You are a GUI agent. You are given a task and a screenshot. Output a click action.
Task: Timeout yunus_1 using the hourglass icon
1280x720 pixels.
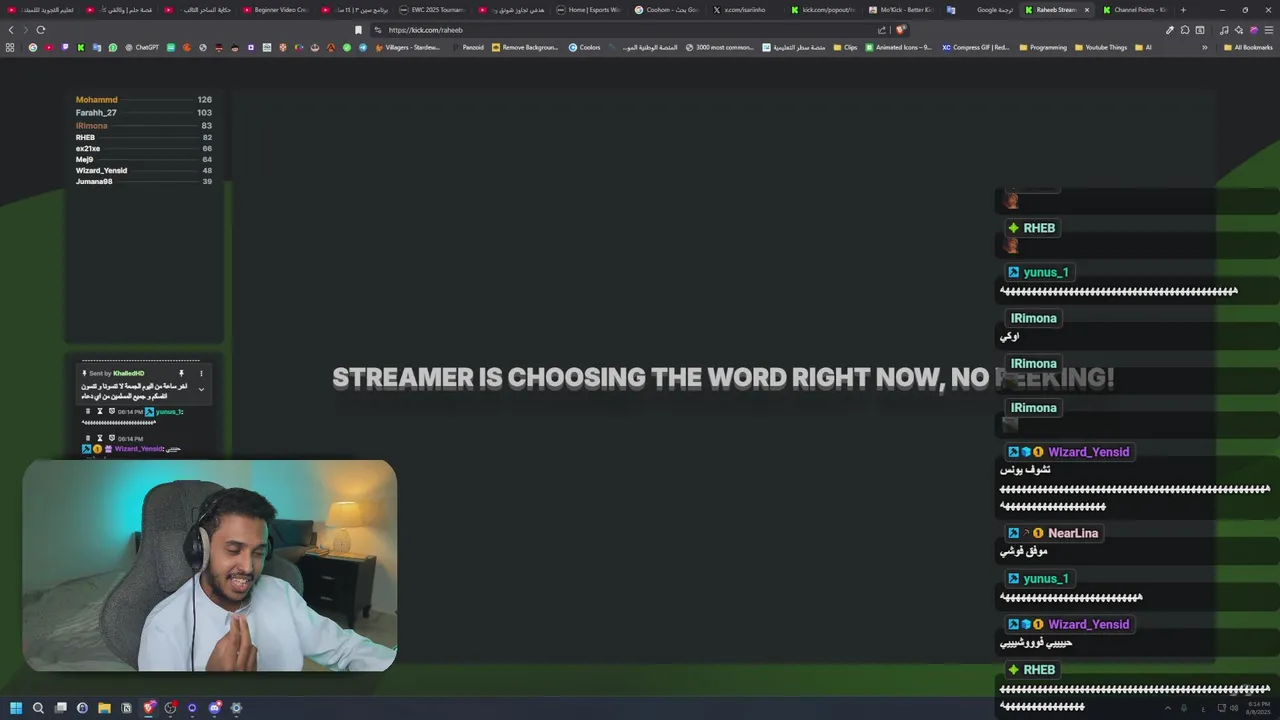click(100, 411)
